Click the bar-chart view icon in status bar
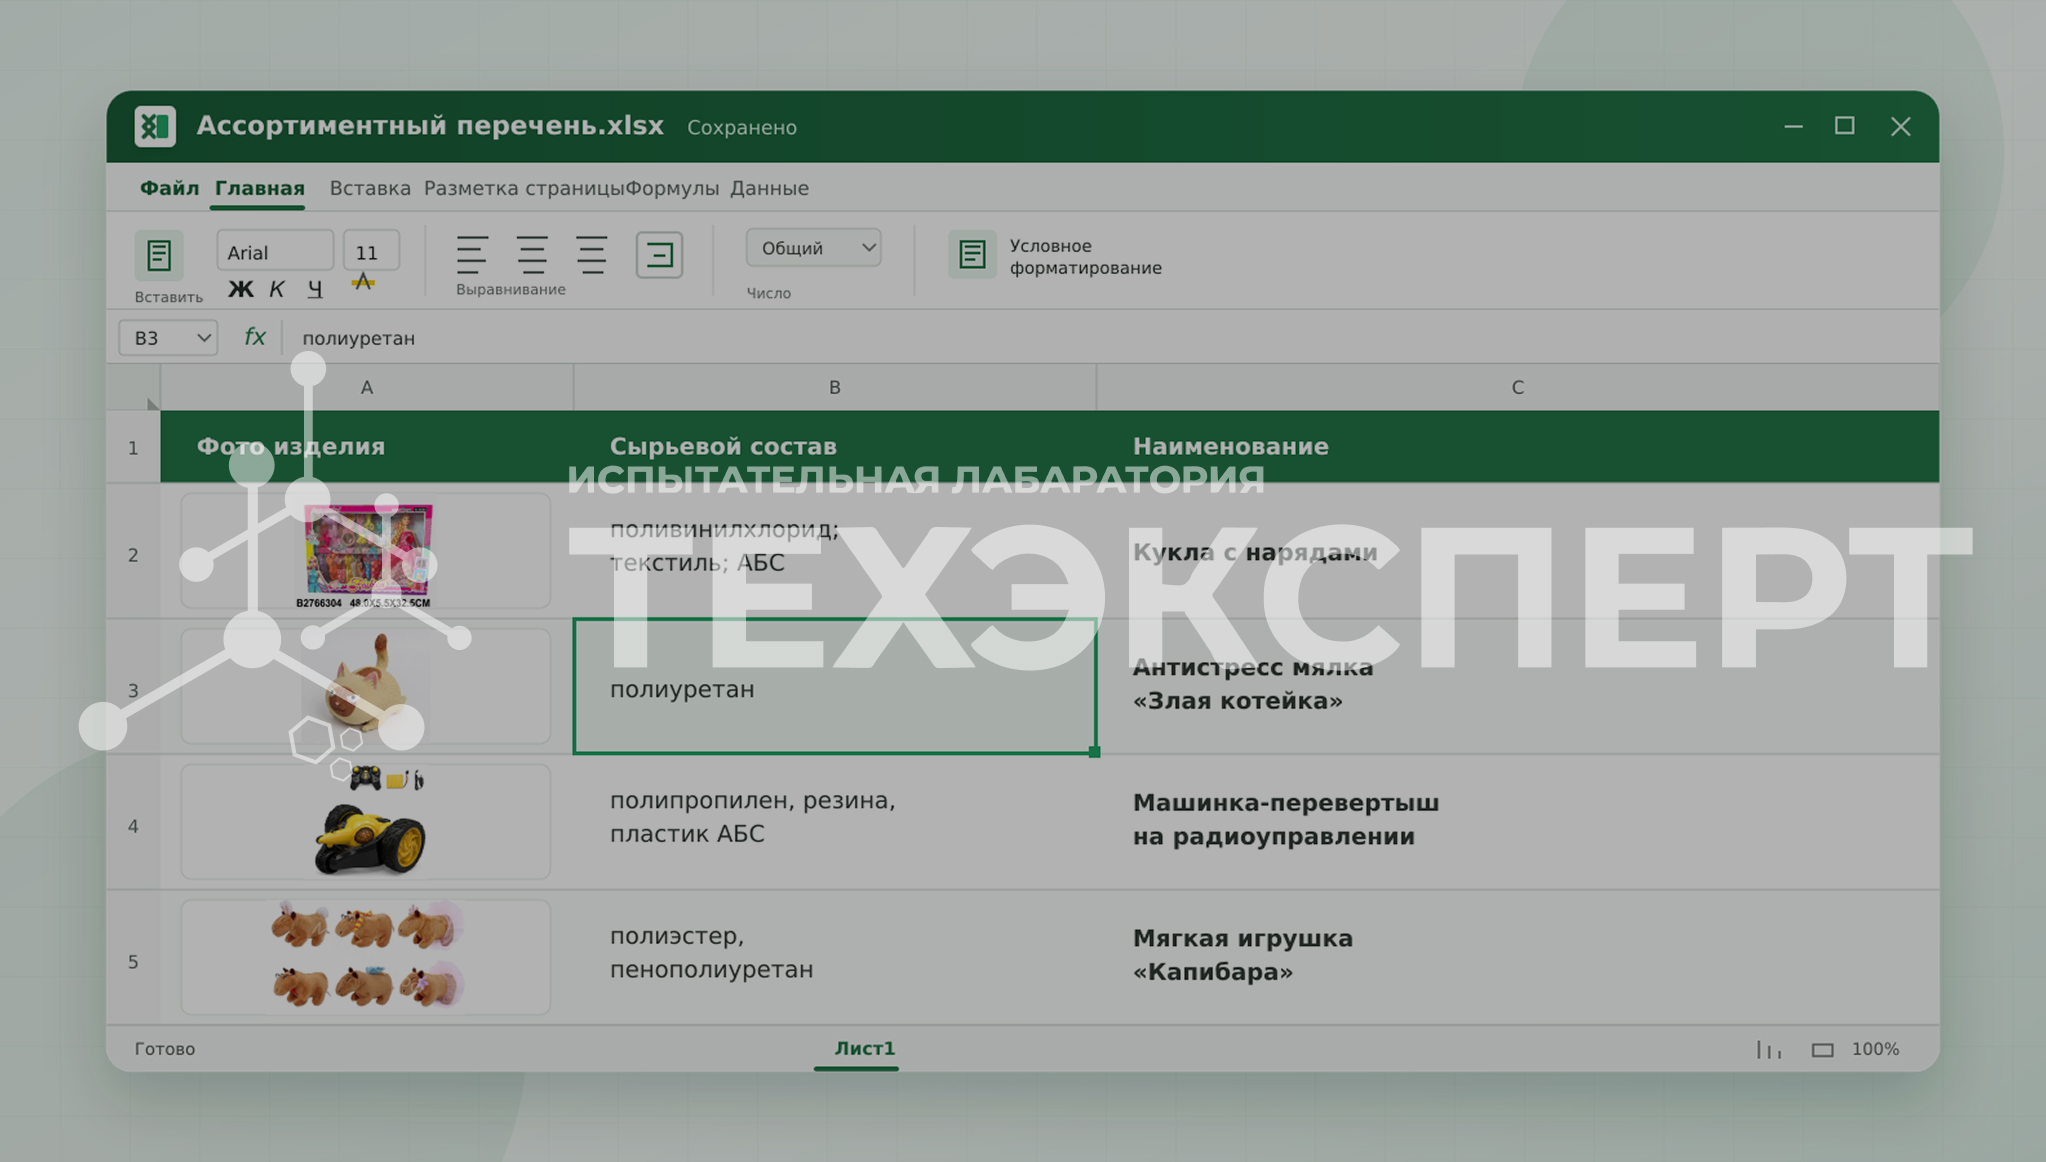Image resolution: width=2046 pixels, height=1162 pixels. click(1769, 1049)
